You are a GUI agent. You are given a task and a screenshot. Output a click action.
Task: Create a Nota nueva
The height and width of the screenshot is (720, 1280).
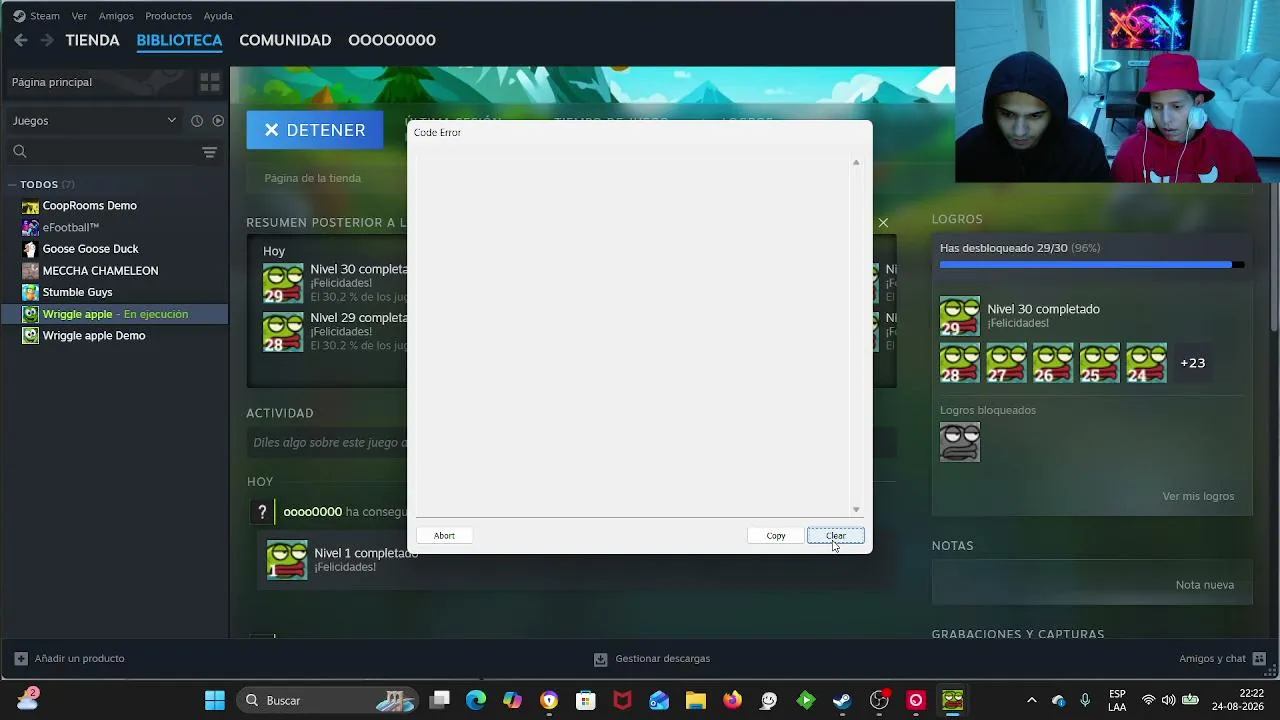[1204, 585]
